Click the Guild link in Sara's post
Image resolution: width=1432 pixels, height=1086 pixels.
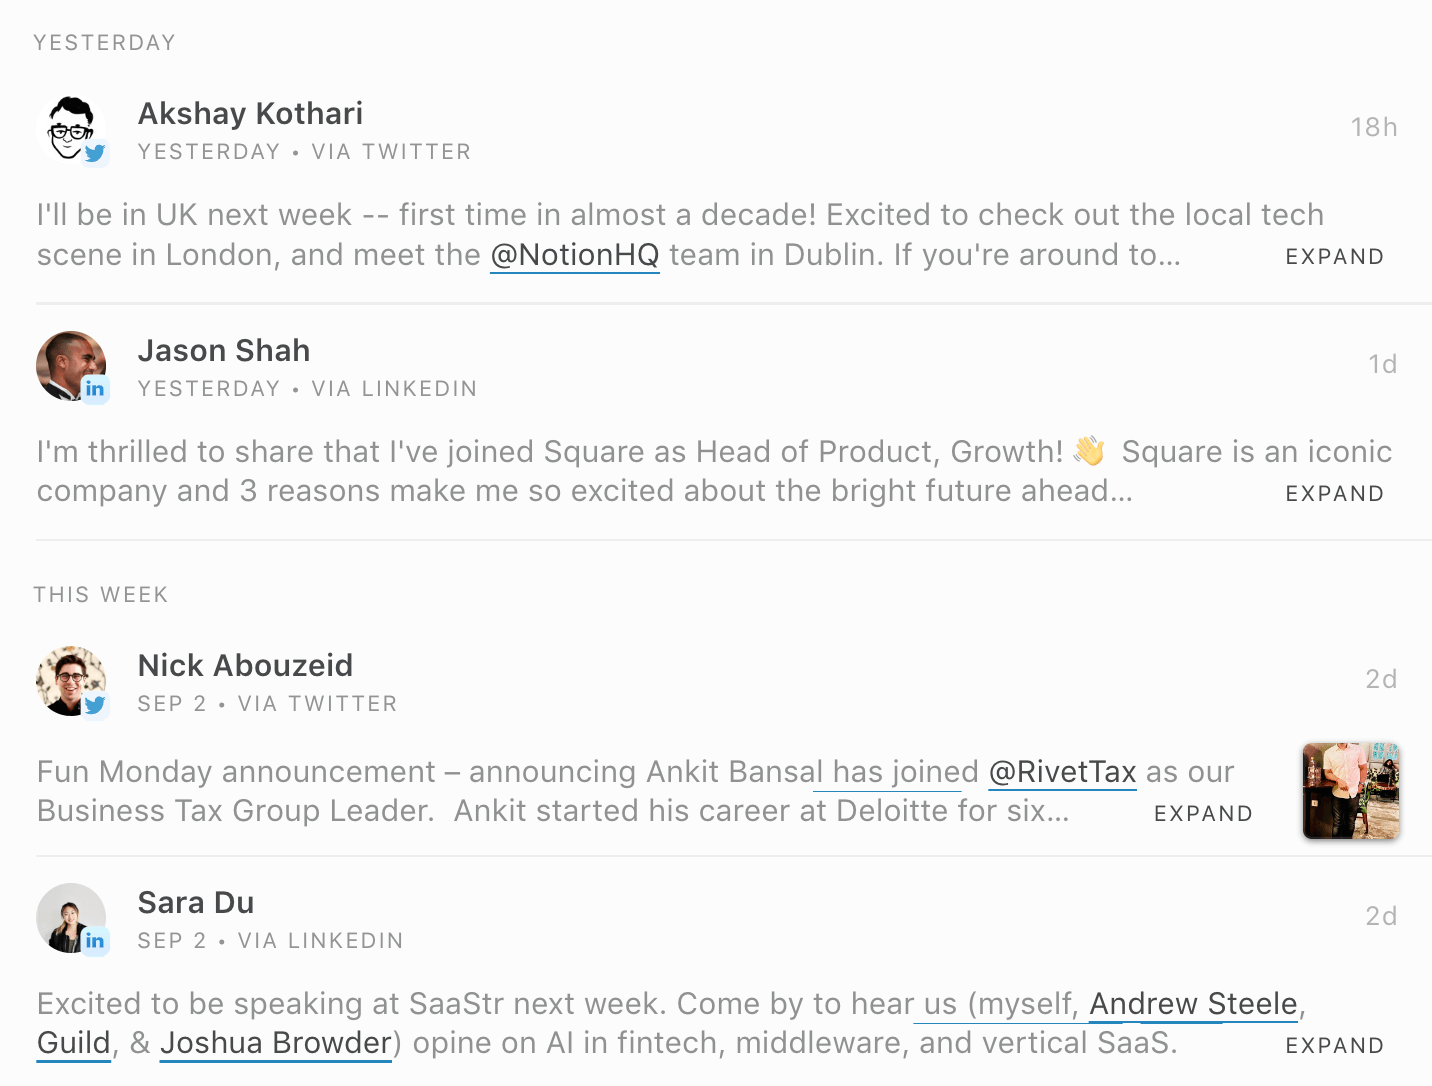74,1043
